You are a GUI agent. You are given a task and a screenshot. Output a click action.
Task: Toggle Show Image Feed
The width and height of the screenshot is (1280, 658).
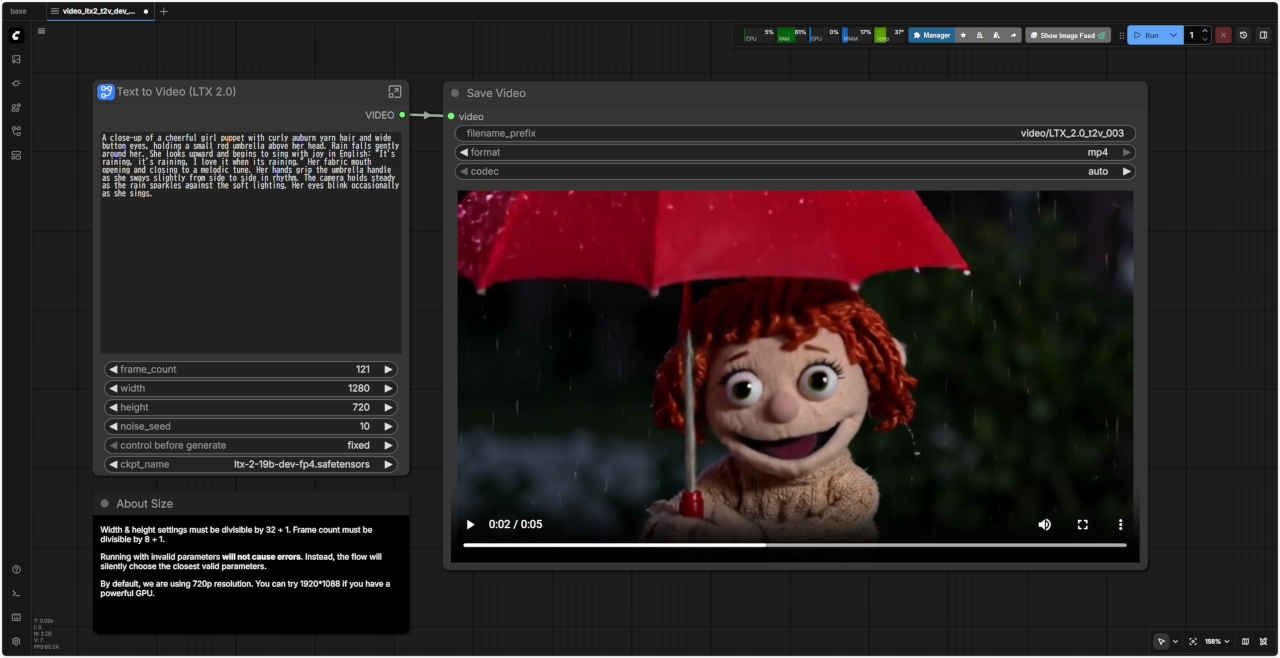coord(1067,35)
